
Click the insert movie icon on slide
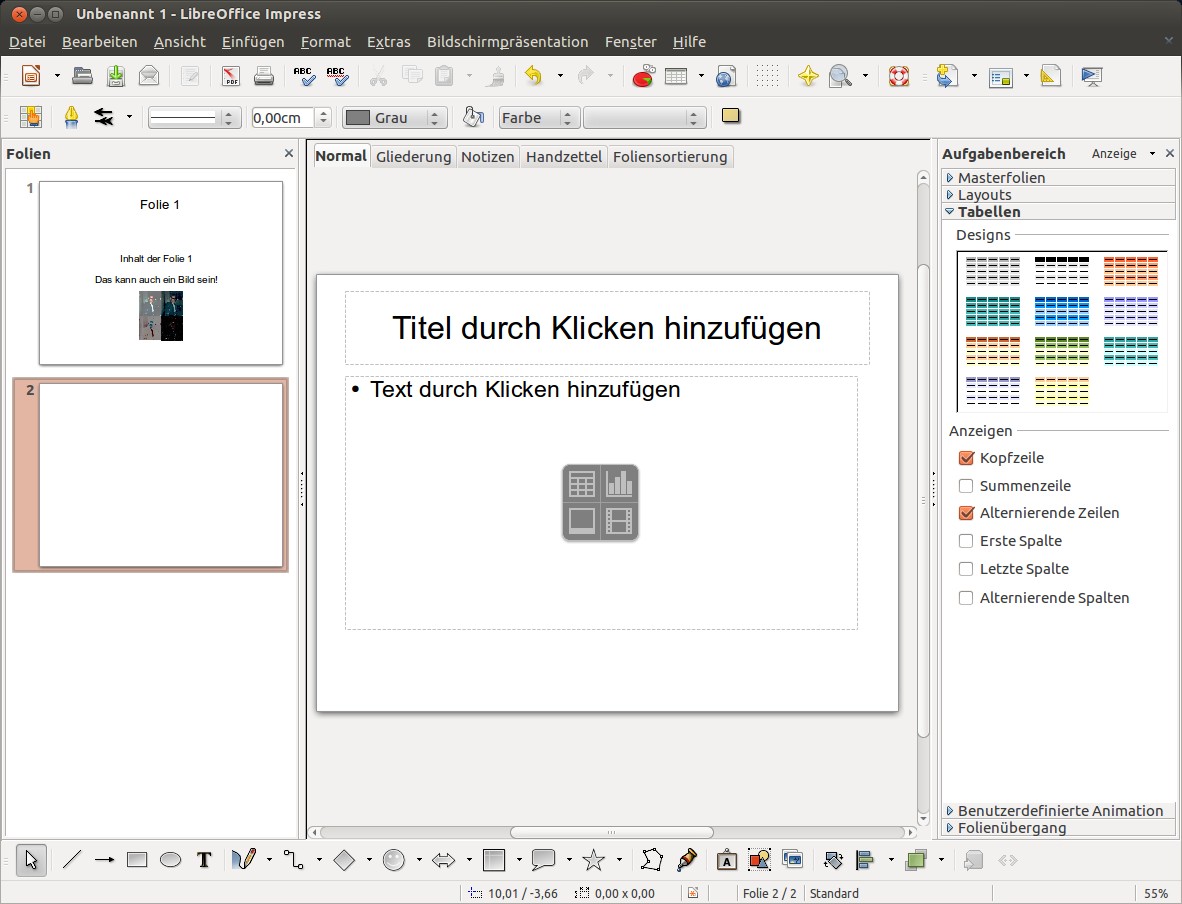tap(620, 521)
